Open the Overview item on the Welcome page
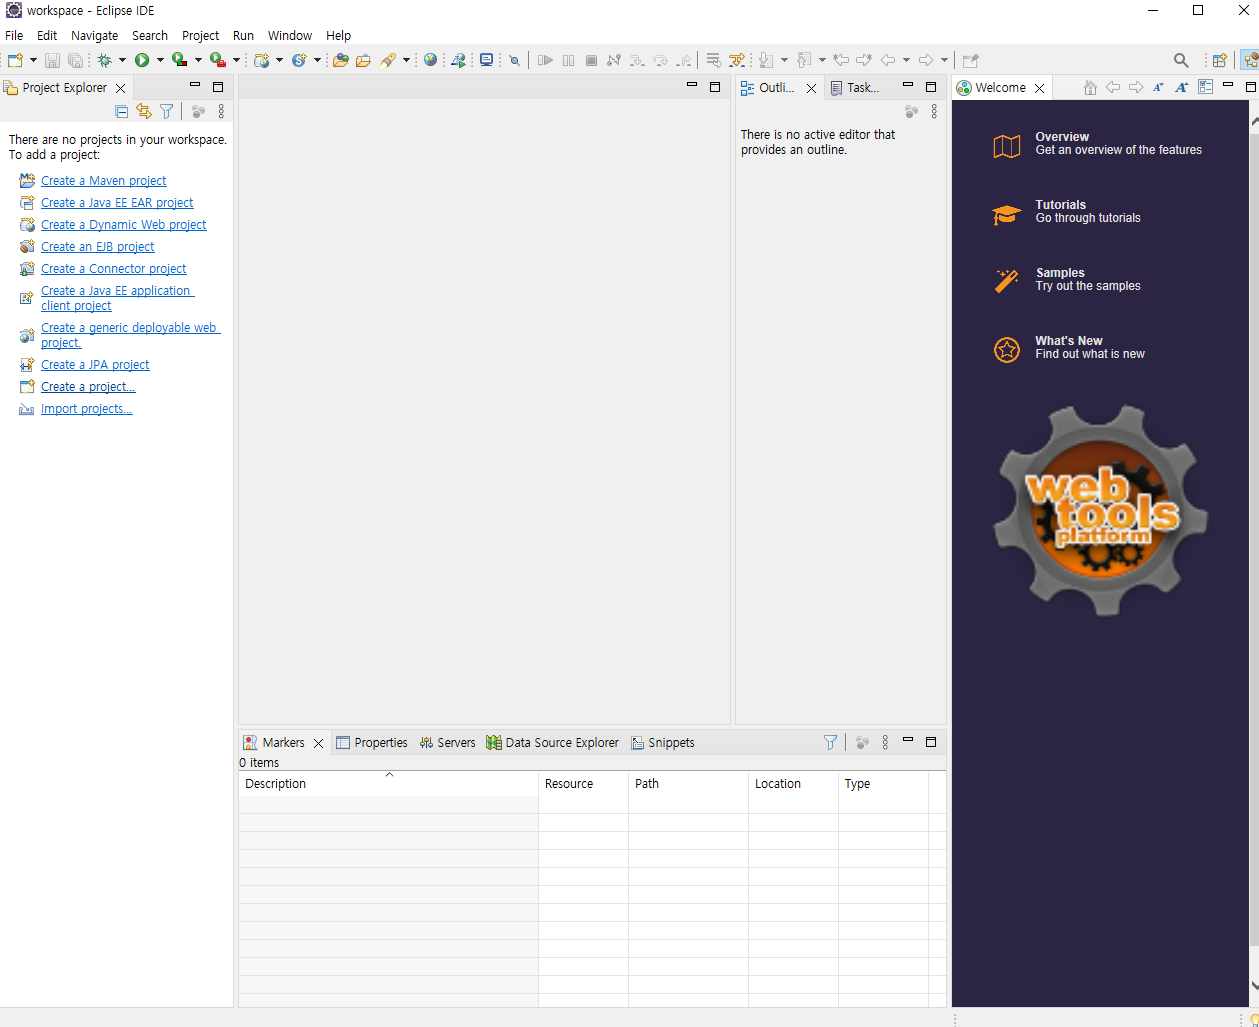1259x1027 pixels. (1097, 143)
